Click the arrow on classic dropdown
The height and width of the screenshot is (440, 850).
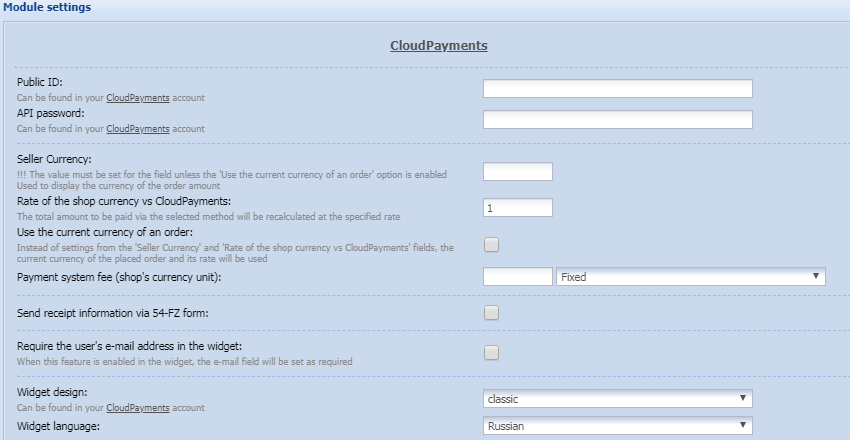tap(743, 398)
